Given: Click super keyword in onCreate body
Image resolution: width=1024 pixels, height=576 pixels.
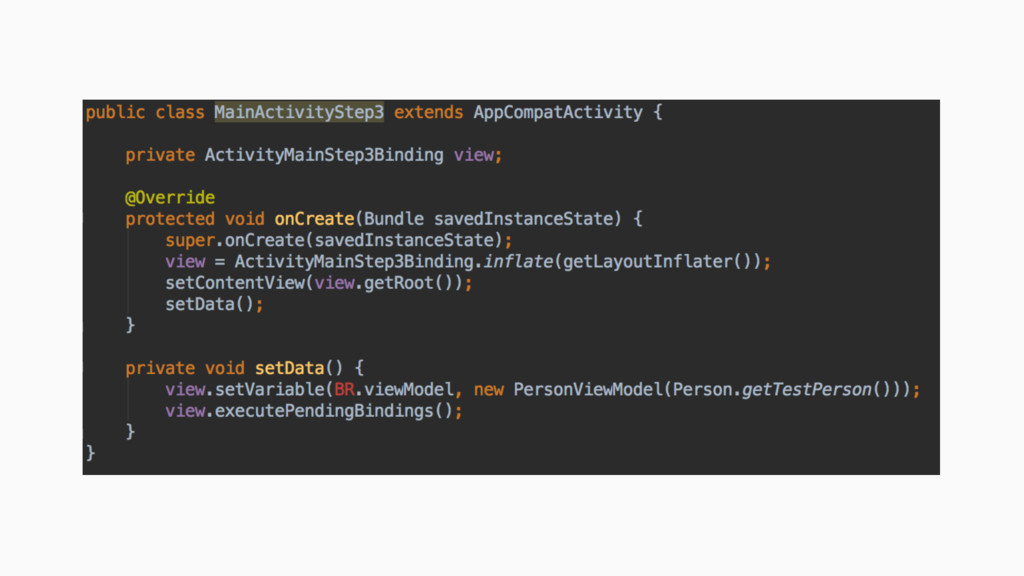Looking at the screenshot, I should click(190, 240).
